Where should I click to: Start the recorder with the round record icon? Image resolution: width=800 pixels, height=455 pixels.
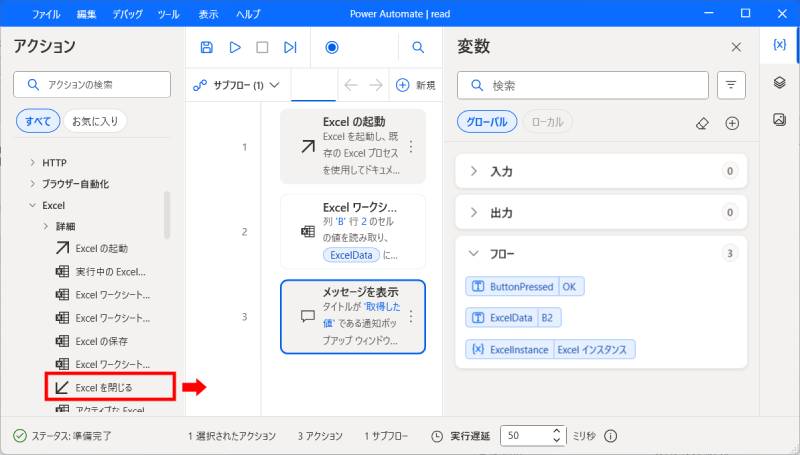point(332,47)
